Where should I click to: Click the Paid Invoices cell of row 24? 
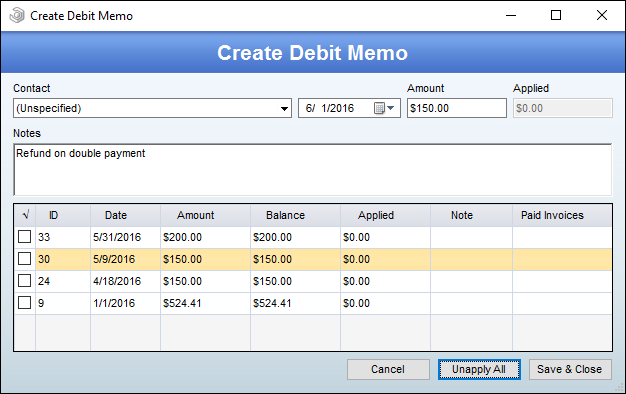pyautogui.click(x=562, y=281)
